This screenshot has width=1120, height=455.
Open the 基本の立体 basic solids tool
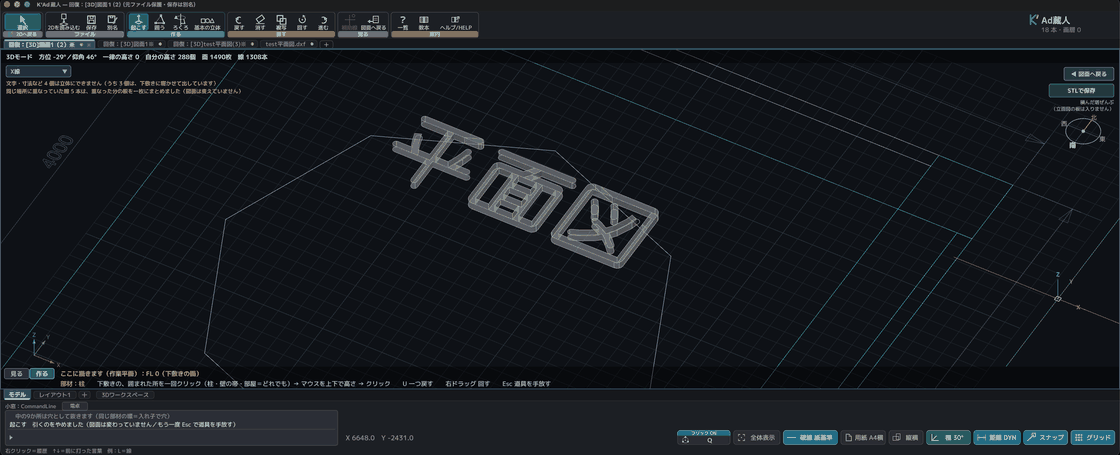[x=206, y=21]
